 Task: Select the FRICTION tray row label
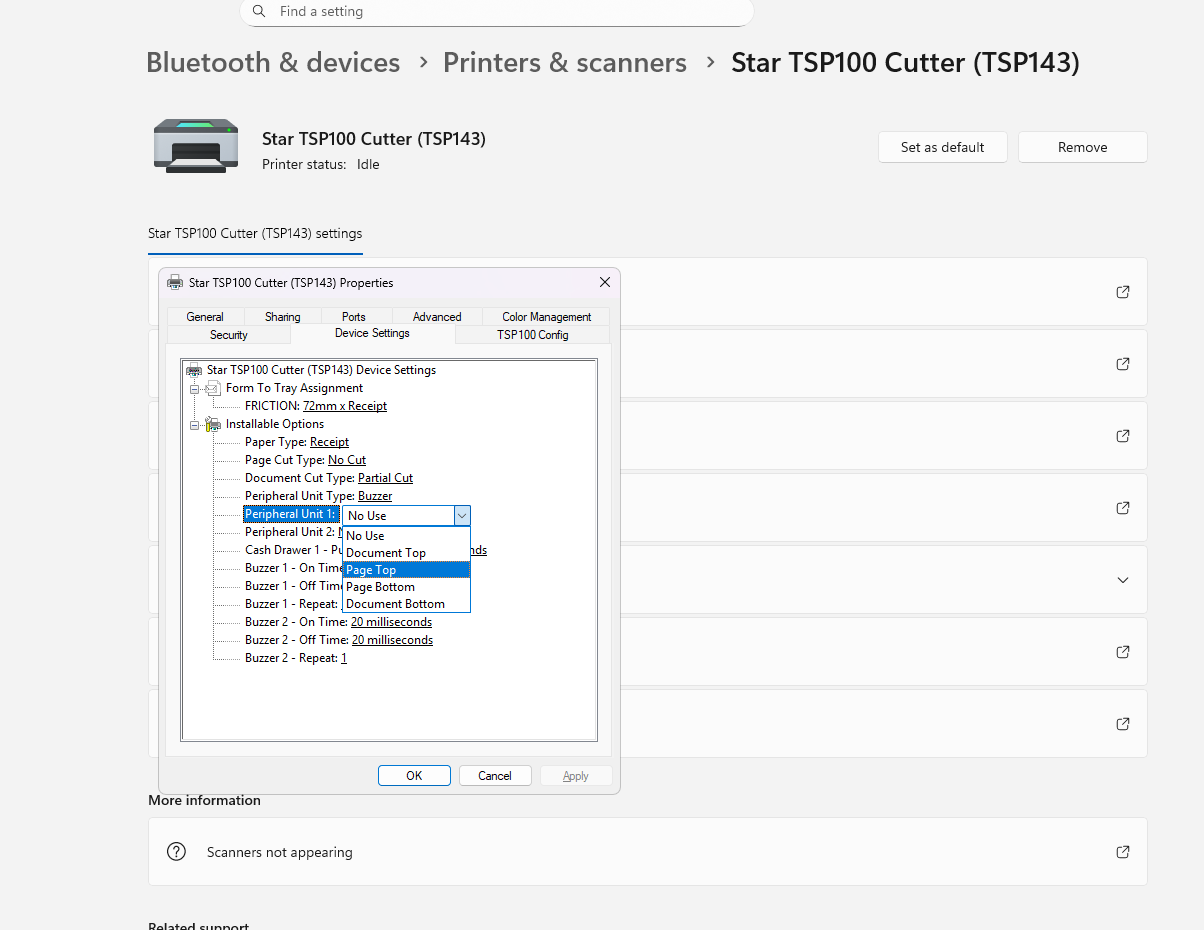pyautogui.click(x=272, y=406)
